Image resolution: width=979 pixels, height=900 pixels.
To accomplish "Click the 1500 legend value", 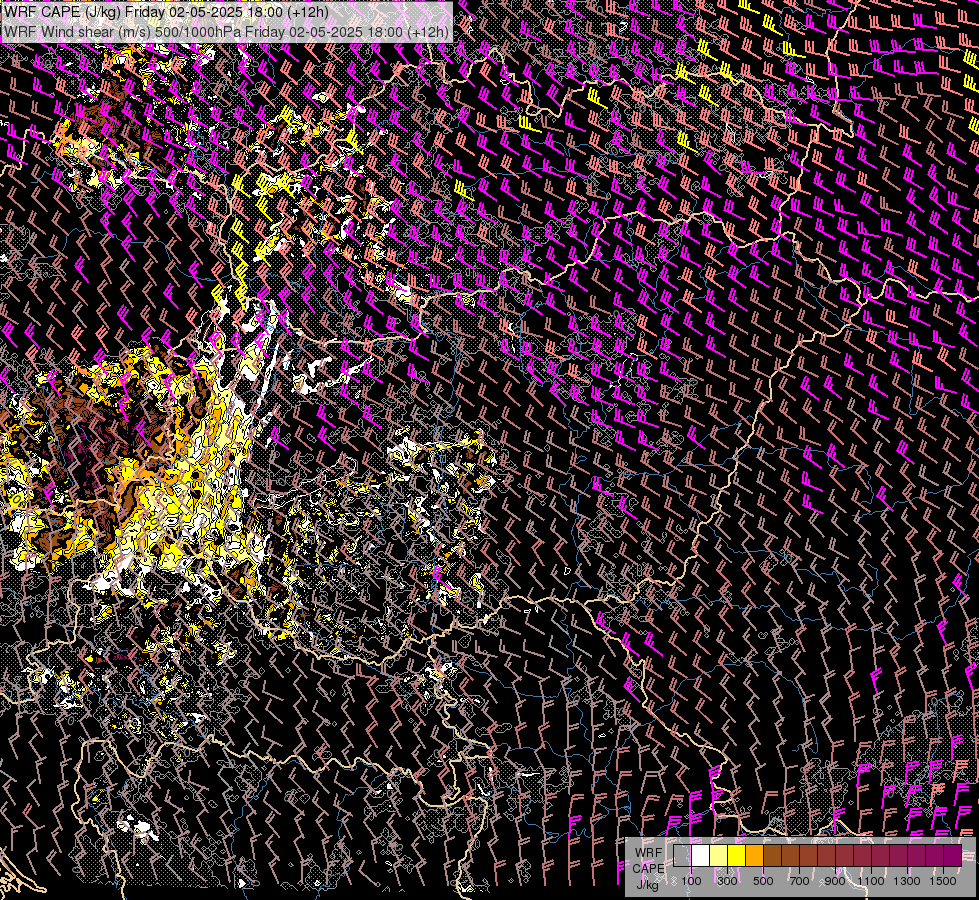I will coord(943,881).
